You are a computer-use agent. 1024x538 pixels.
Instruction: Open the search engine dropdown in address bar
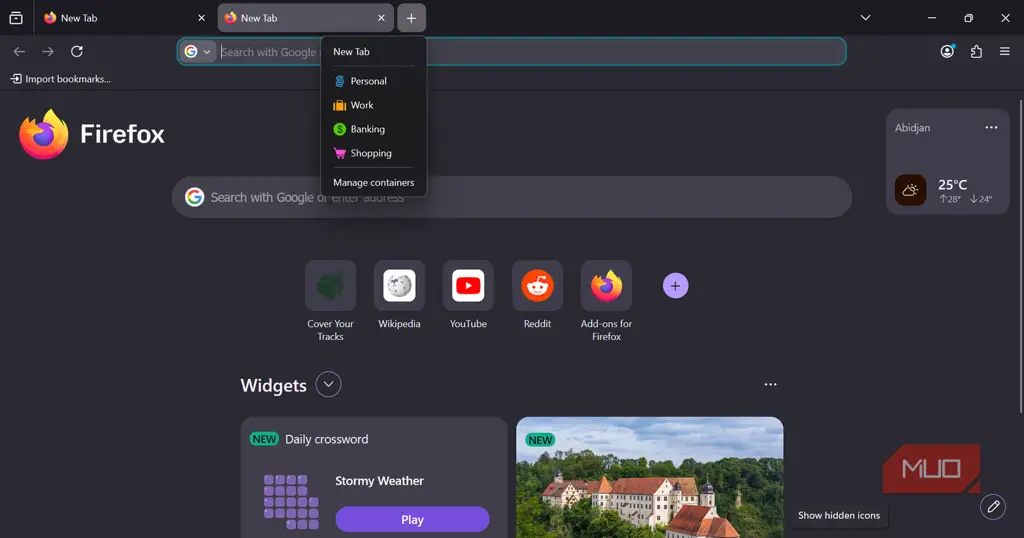pos(198,52)
